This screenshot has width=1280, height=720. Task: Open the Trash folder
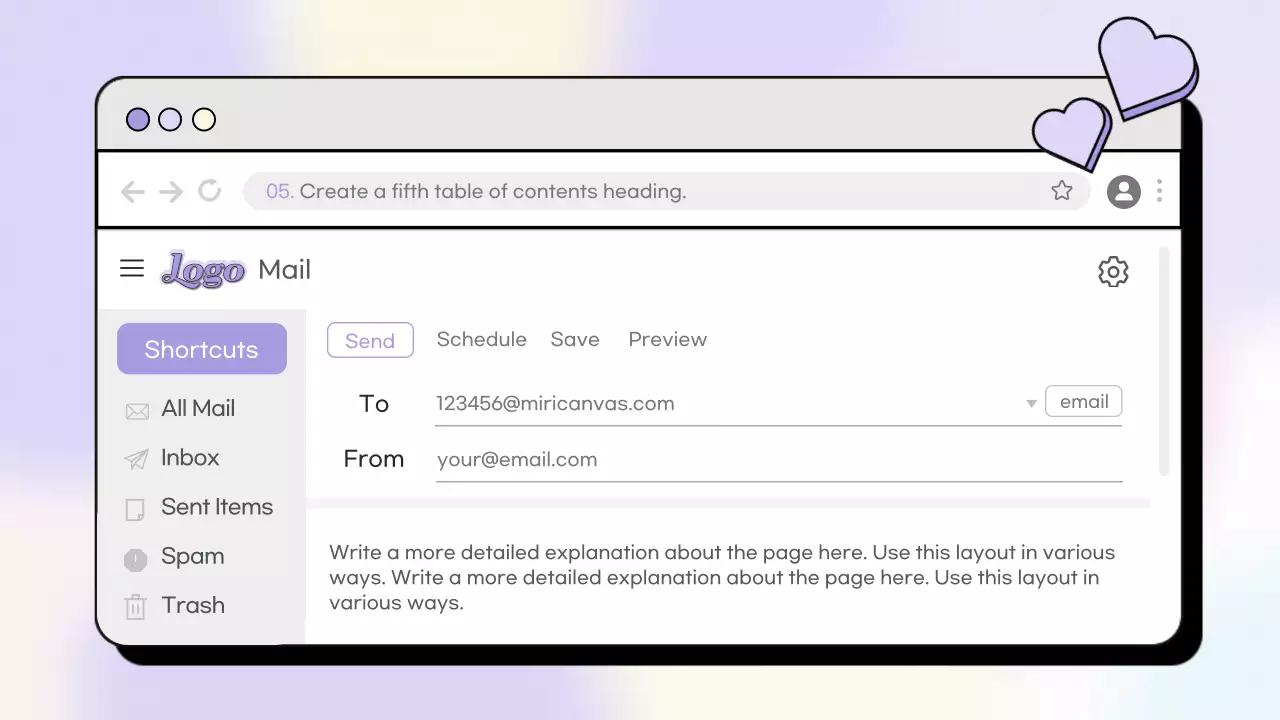tap(192, 605)
